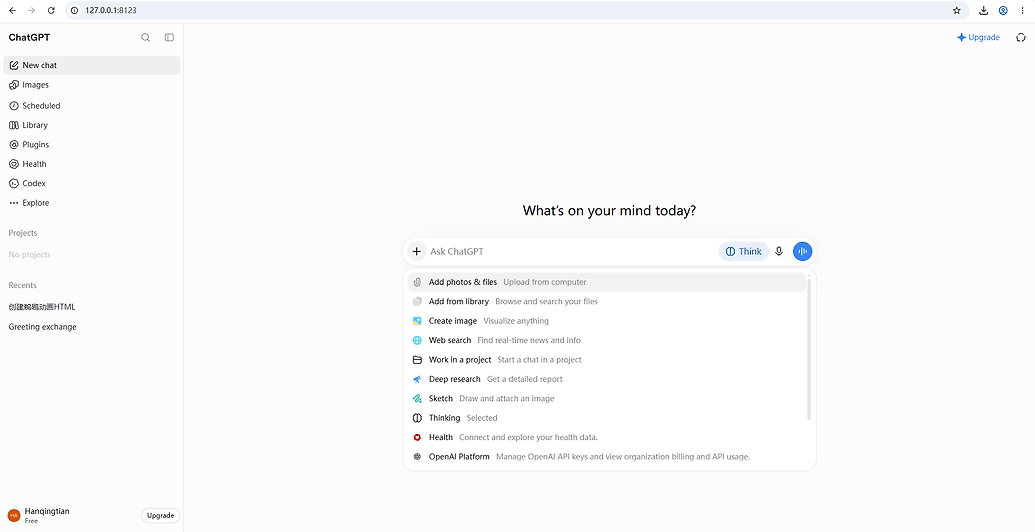Open Plugins in the sidebar
Screen dimensions: 1035x532
(91, 145)
